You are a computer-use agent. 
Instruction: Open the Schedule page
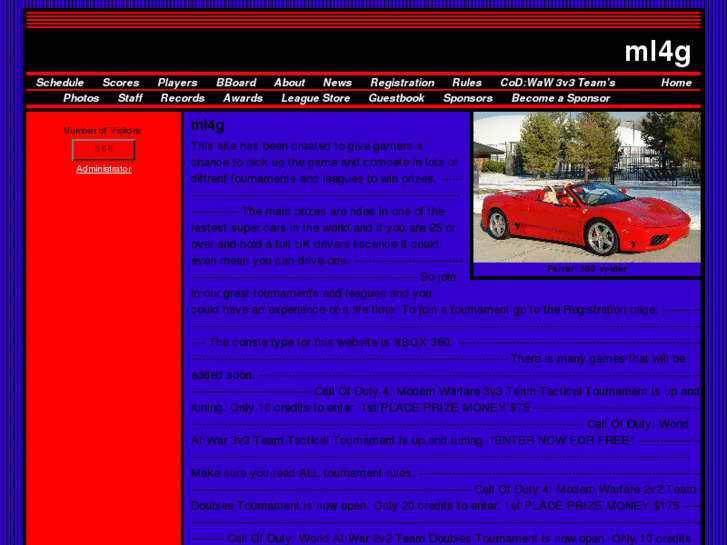(60, 83)
